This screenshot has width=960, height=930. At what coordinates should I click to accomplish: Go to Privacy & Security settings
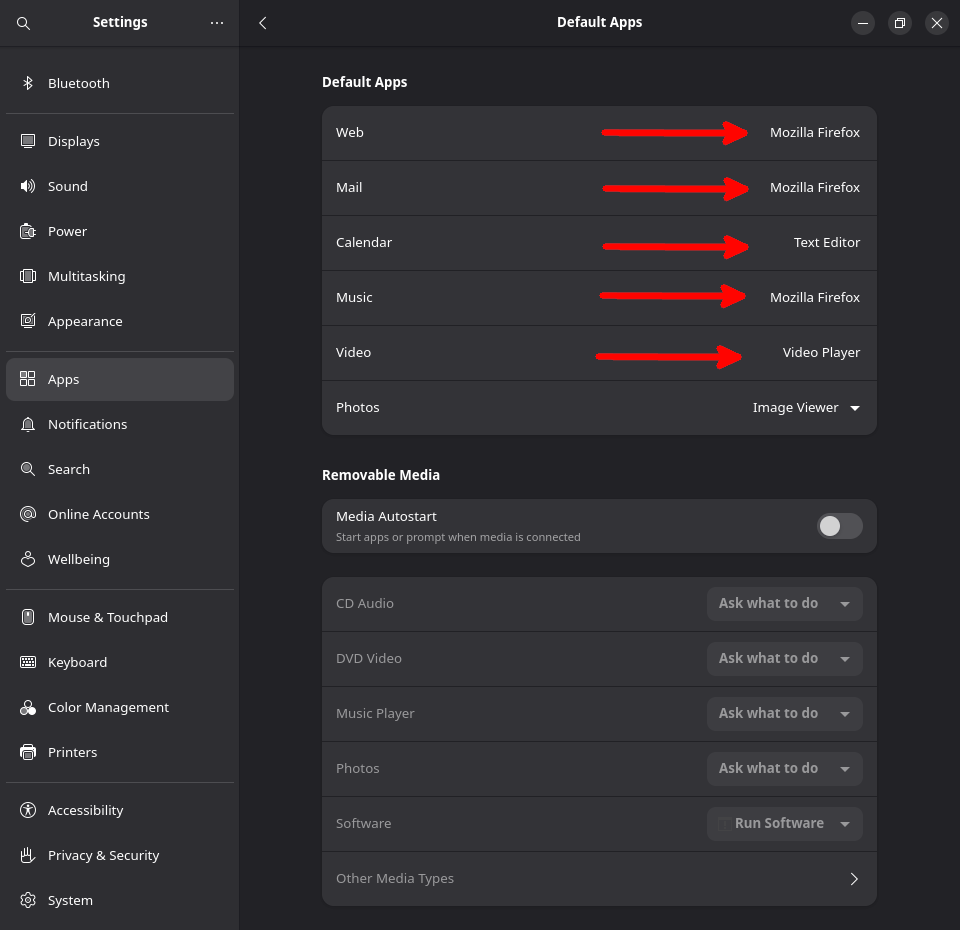pyautogui.click(x=103, y=855)
